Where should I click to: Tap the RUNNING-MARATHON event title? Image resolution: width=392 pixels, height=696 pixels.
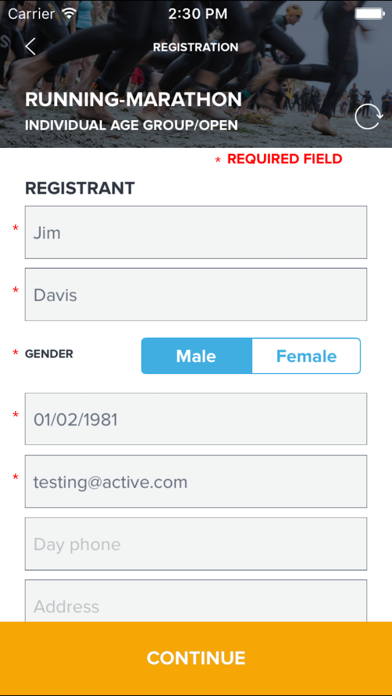[x=133, y=99]
